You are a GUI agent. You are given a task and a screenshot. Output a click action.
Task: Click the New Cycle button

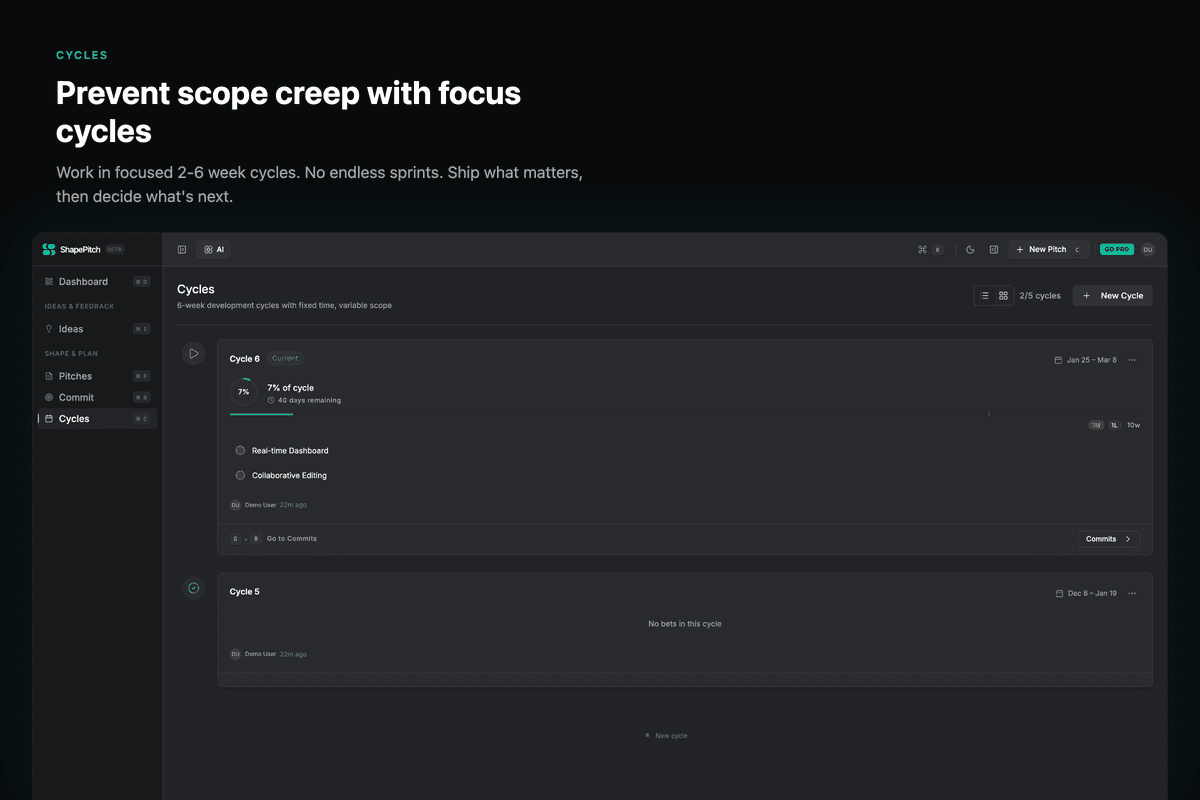(1112, 296)
